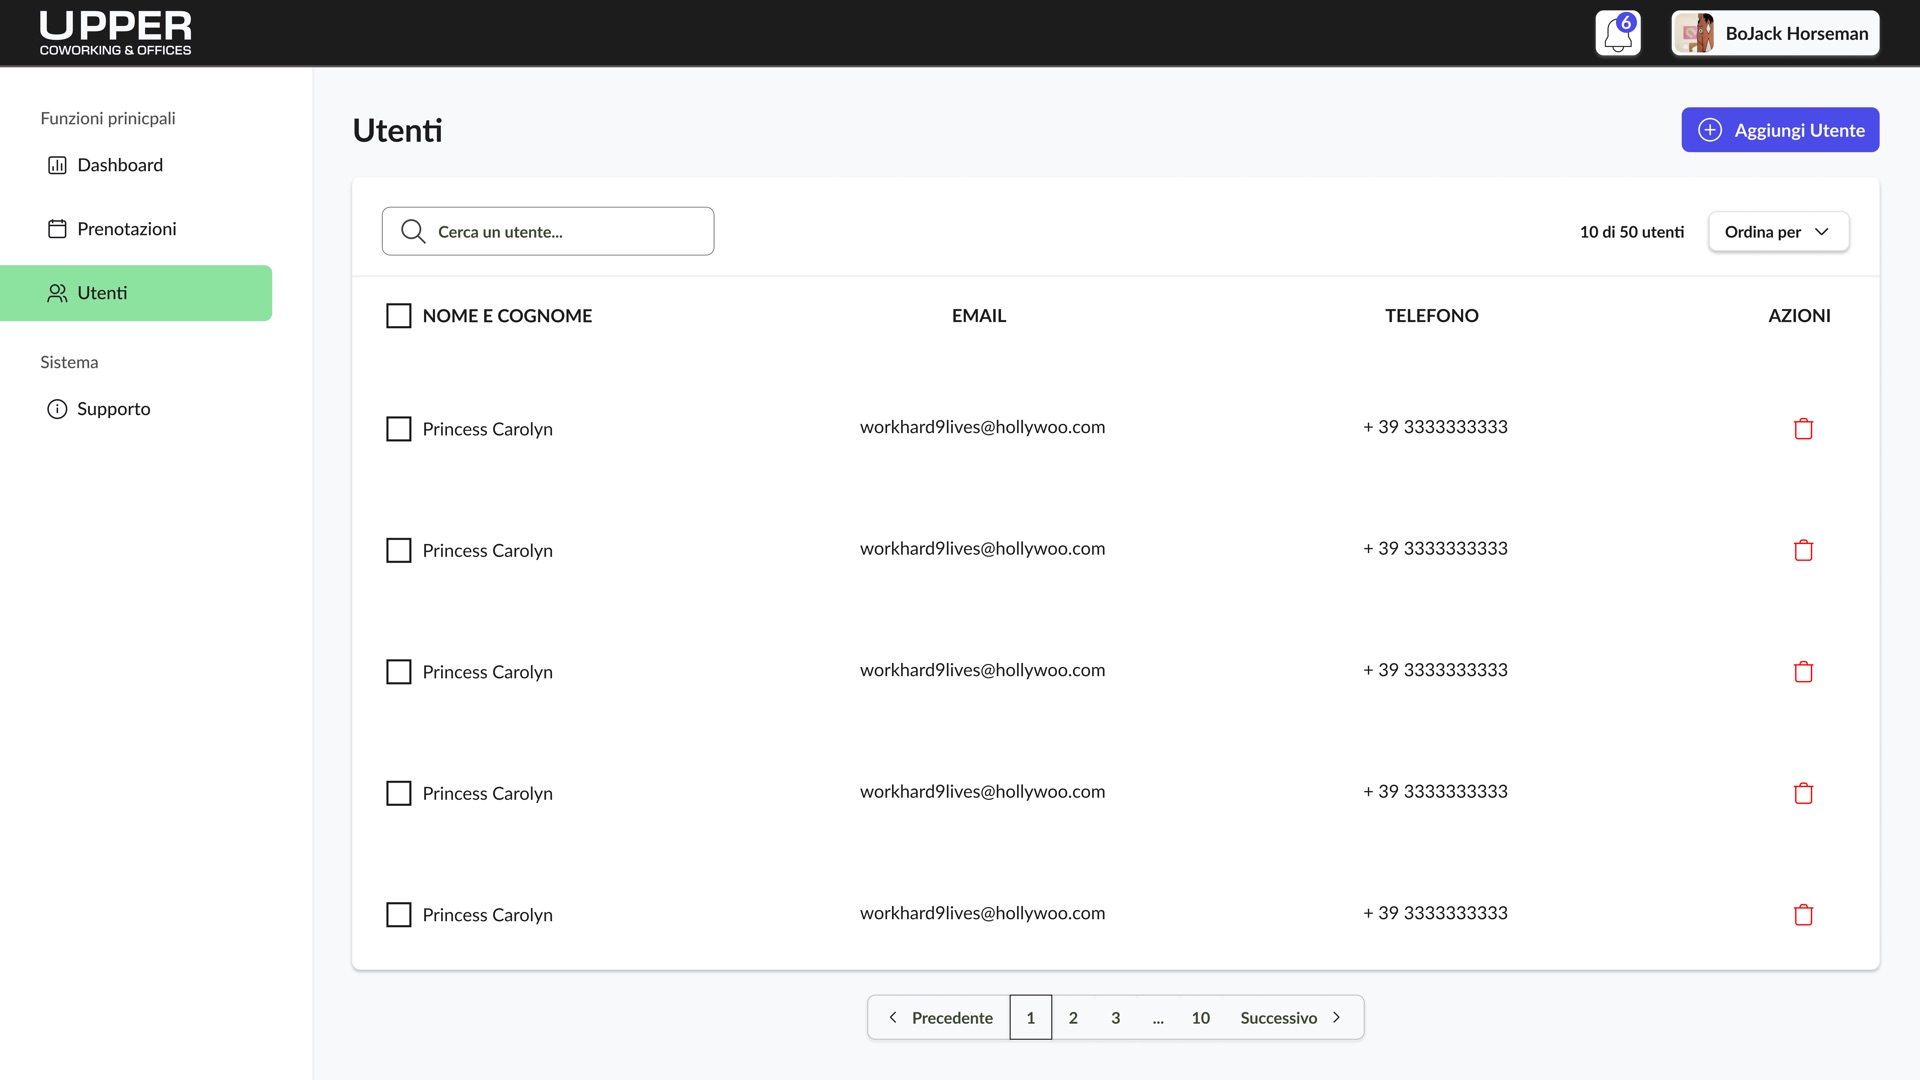This screenshot has height=1080, width=1920.
Task: Open the Ordina per dropdown
Action: point(1778,231)
